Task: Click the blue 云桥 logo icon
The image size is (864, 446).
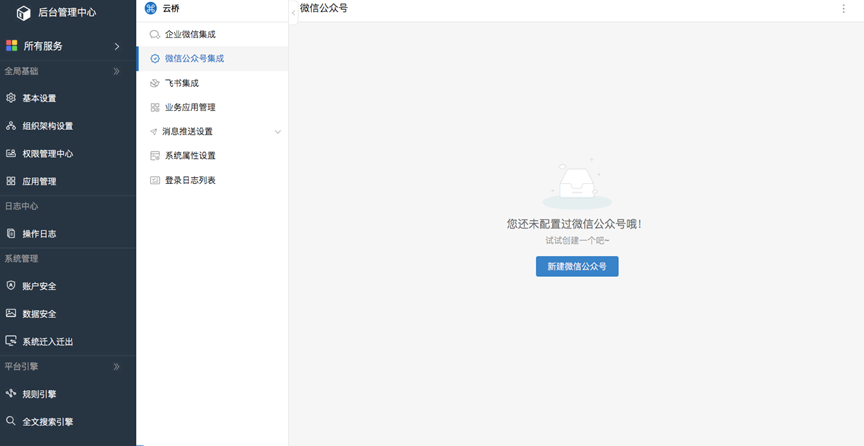Action: point(150,8)
